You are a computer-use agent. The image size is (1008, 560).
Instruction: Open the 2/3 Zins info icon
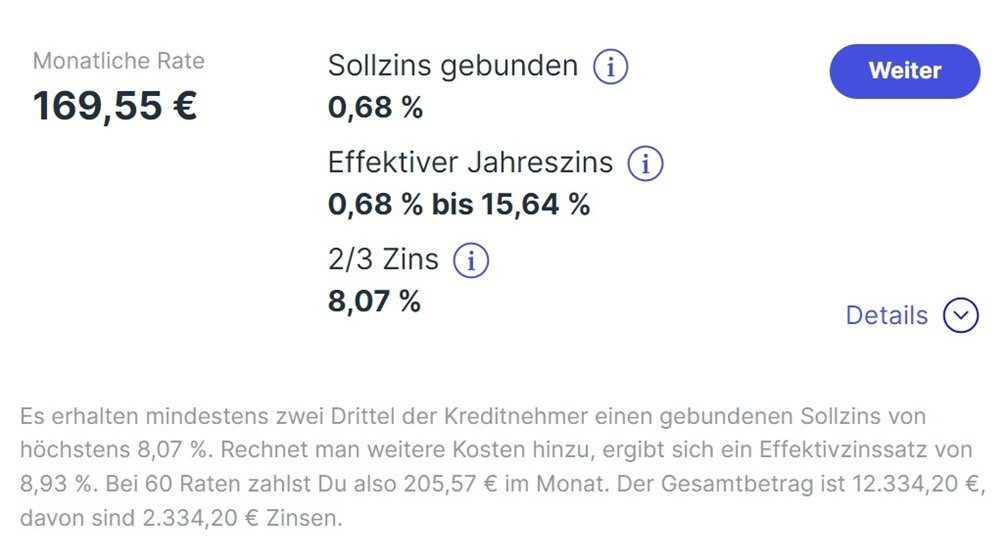(471, 260)
